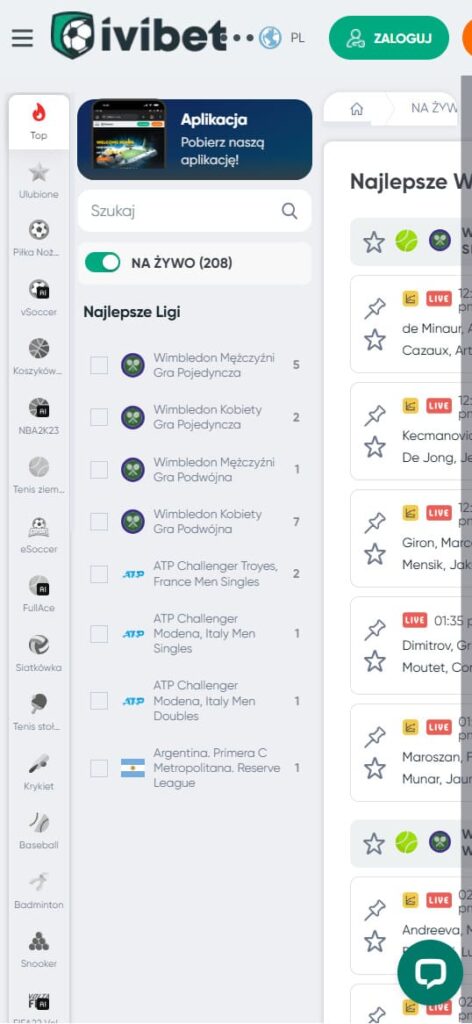Favorite the Dimitrov vs Moutet match

tap(375, 661)
